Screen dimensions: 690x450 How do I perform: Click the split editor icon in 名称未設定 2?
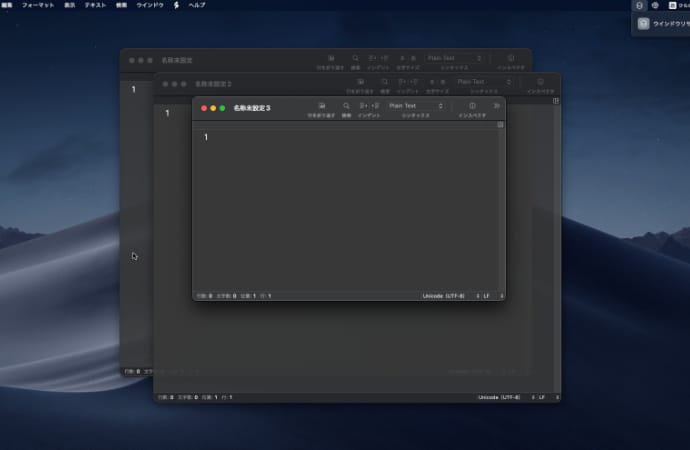click(x=556, y=100)
